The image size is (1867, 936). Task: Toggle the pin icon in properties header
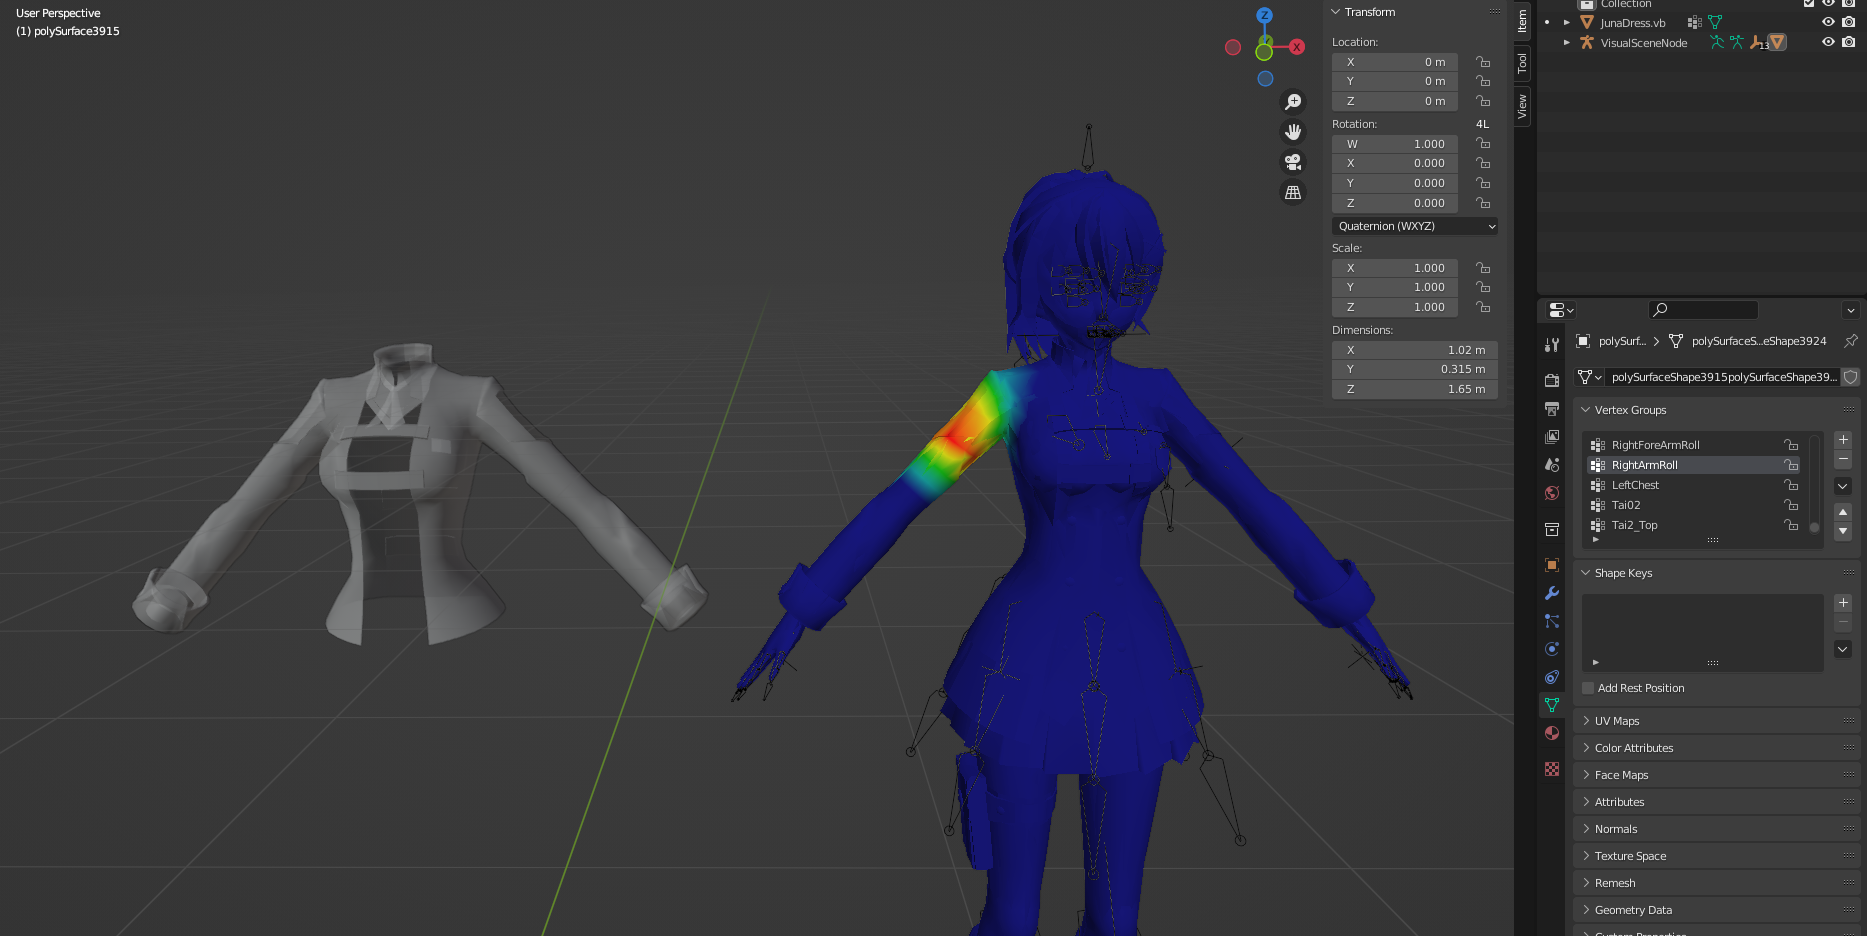pyautogui.click(x=1851, y=341)
